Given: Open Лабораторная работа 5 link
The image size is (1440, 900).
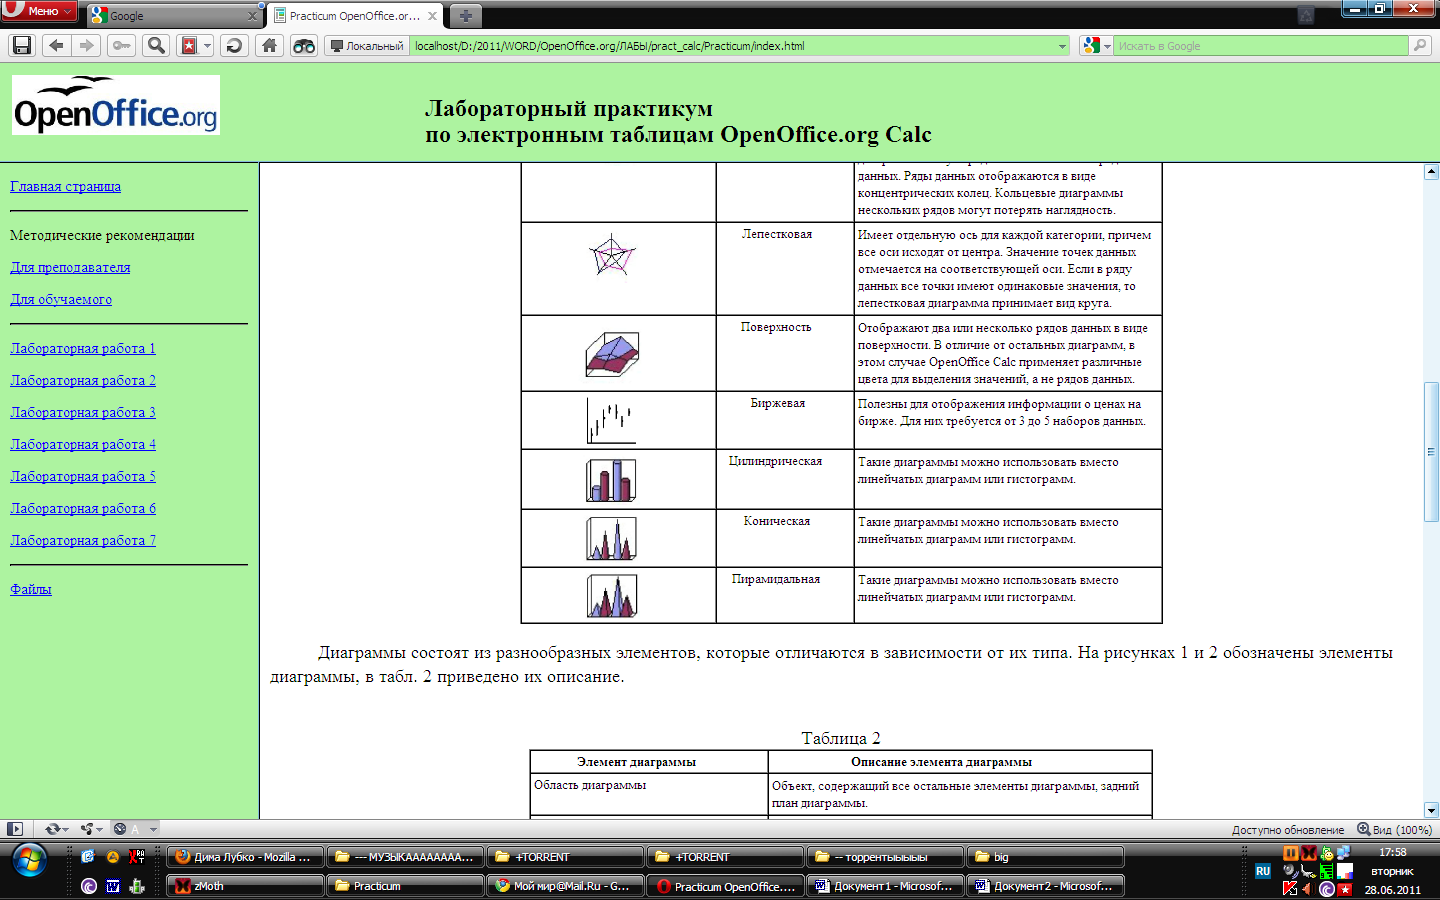Looking at the screenshot, I should click(x=83, y=476).
